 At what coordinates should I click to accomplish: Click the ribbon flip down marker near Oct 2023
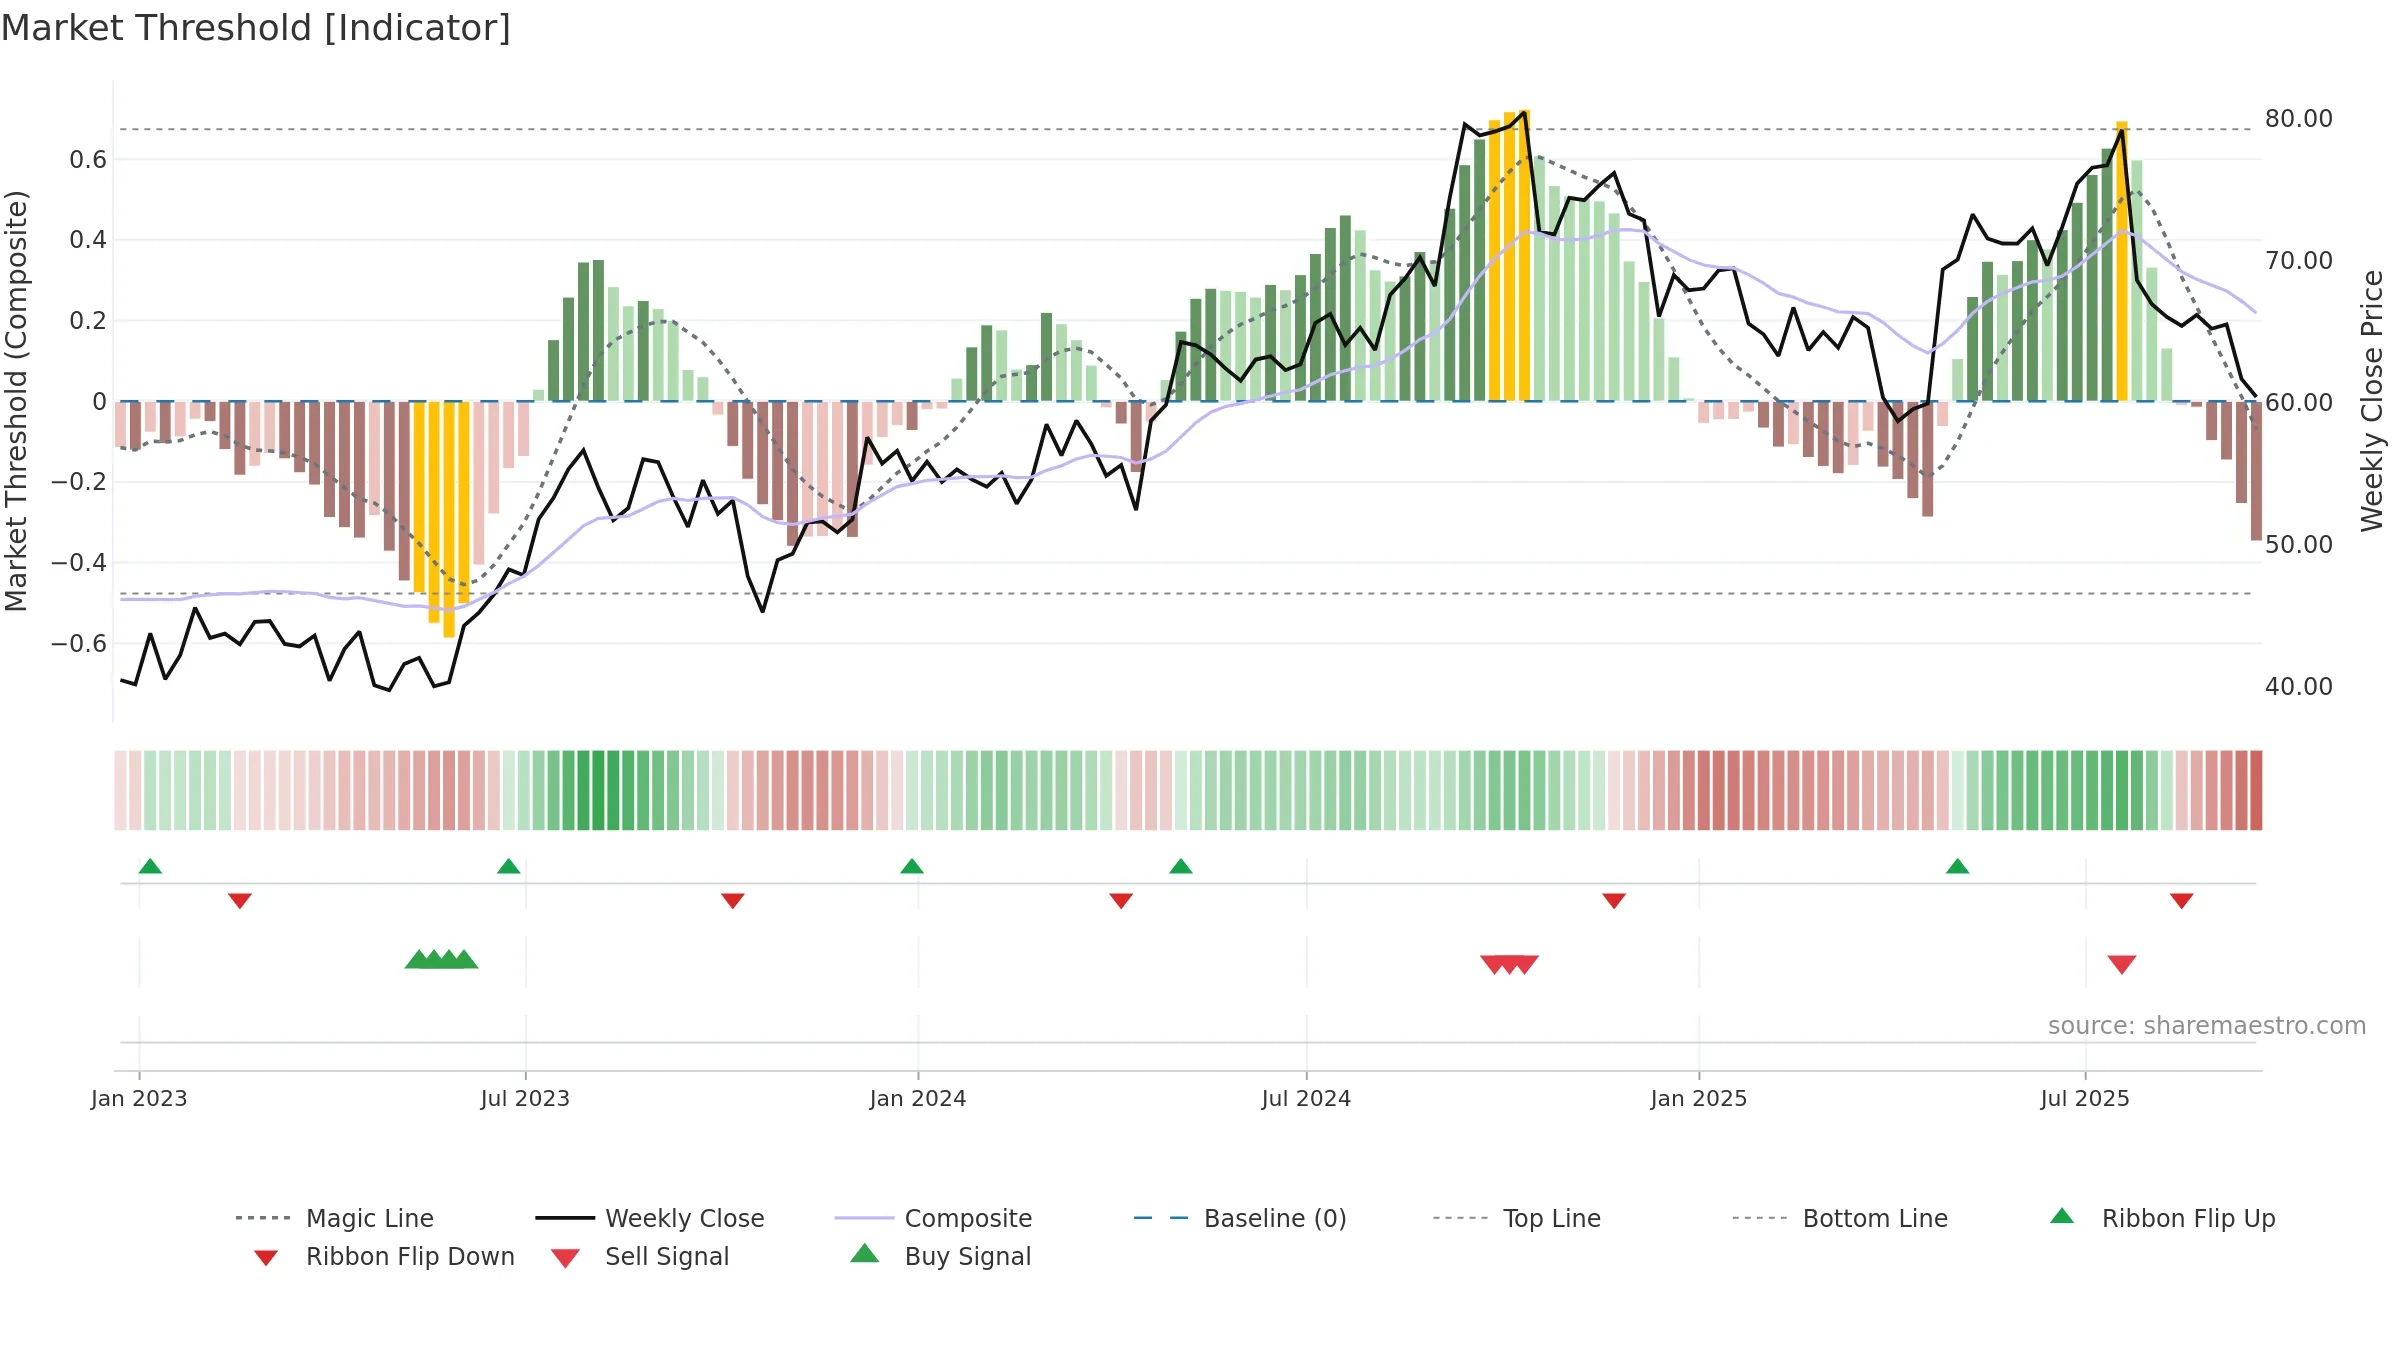click(x=733, y=901)
